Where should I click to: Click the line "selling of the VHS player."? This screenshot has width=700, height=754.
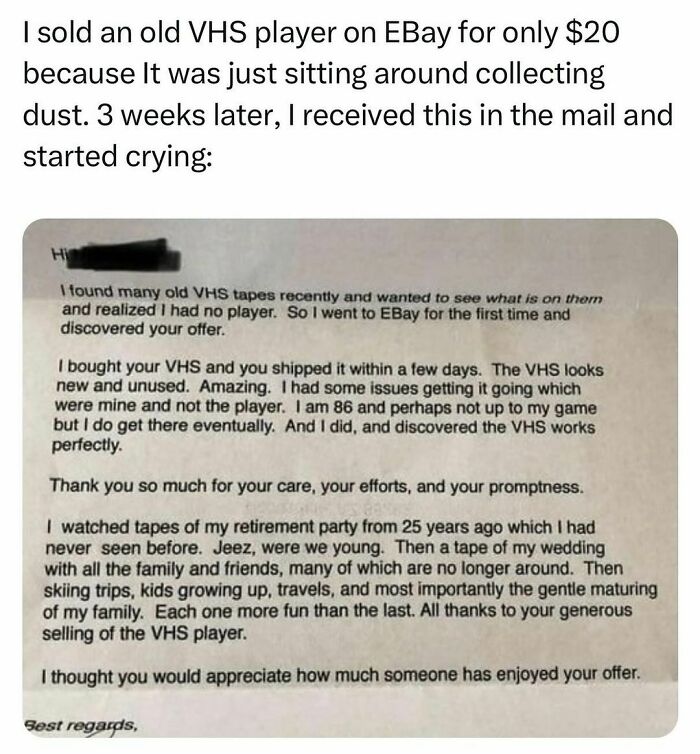click(145, 633)
